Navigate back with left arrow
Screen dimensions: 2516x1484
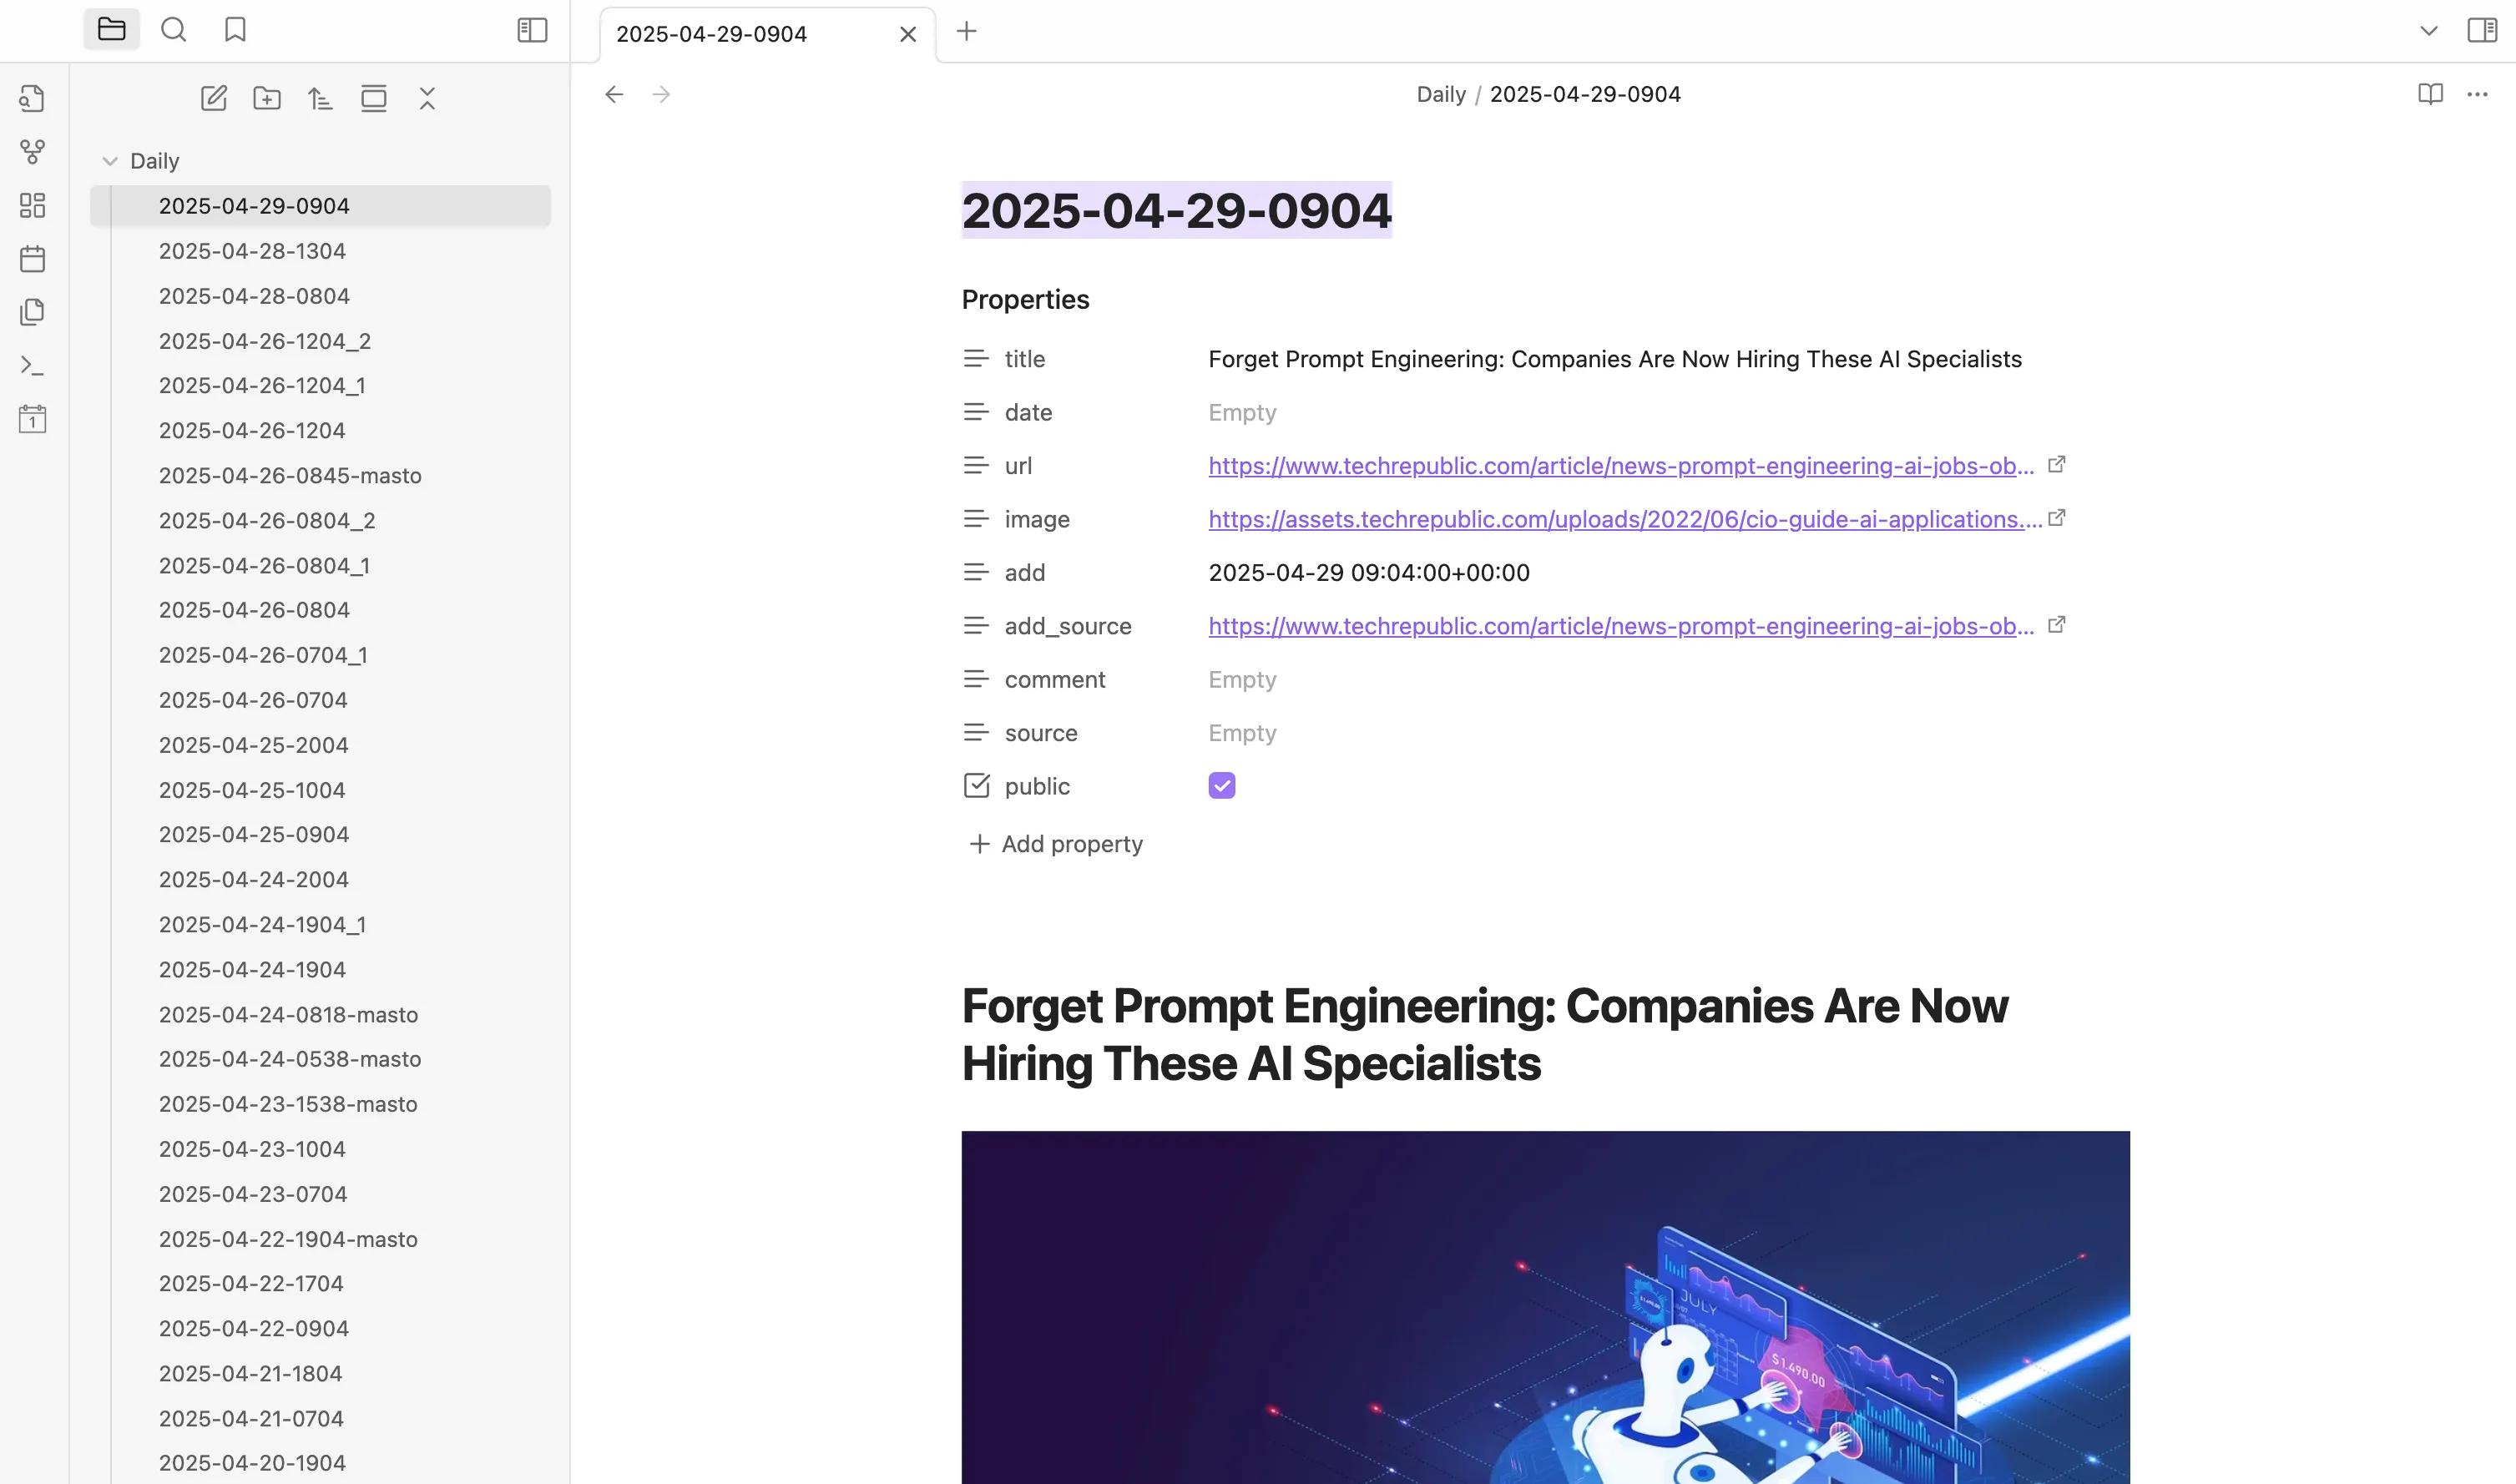coord(614,94)
